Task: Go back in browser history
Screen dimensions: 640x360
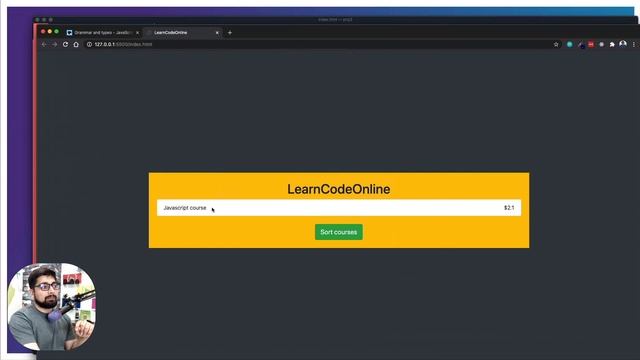Action: pos(44,44)
